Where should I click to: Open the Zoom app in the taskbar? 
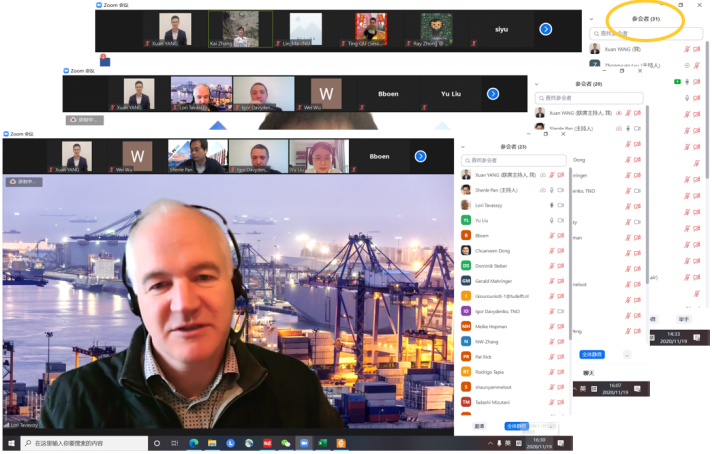(x=304, y=443)
